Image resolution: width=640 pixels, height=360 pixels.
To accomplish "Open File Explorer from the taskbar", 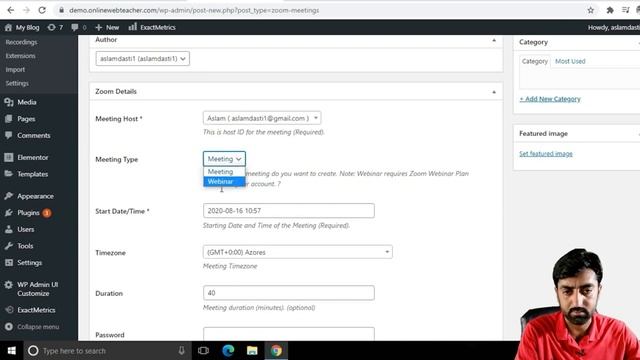I will pyautogui.click(x=252, y=351).
